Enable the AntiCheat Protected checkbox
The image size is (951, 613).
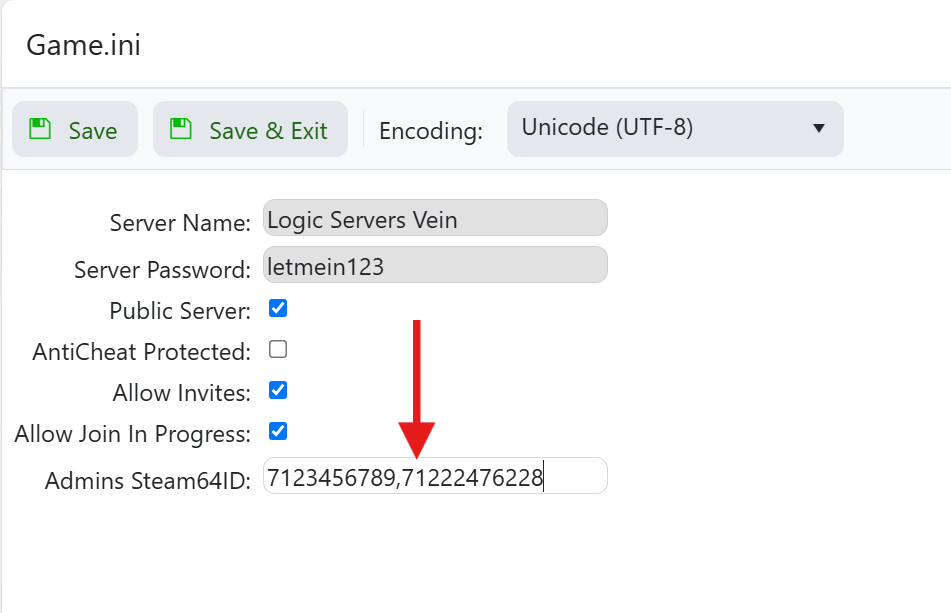pyautogui.click(x=278, y=349)
